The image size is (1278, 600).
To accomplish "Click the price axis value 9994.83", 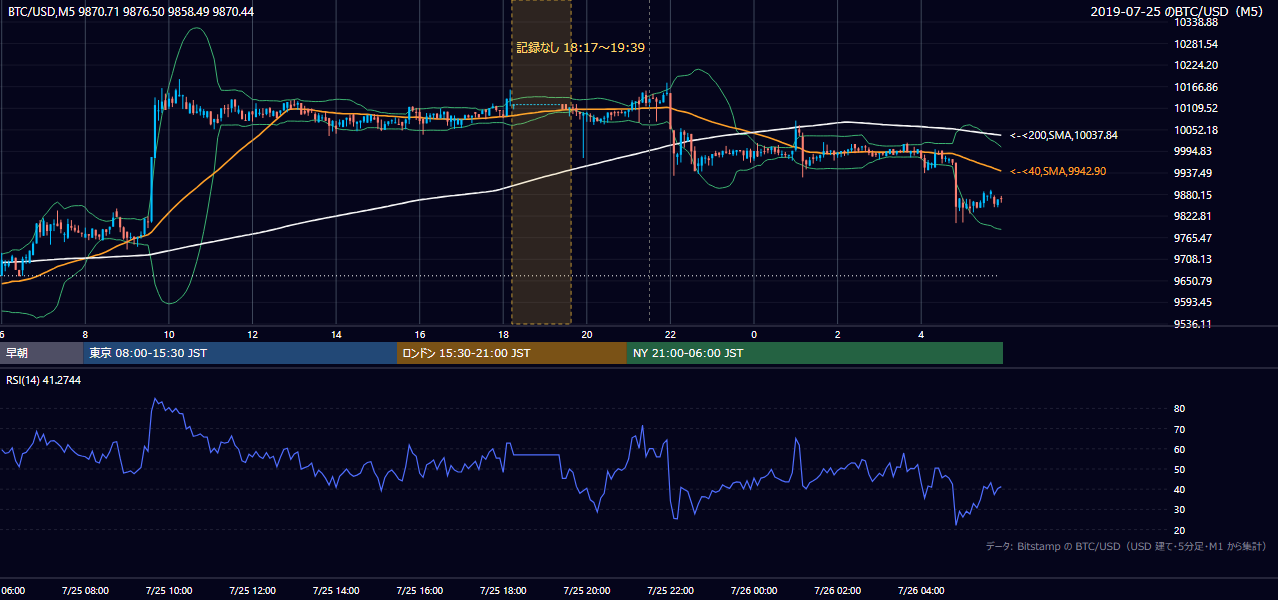I will click(x=1195, y=151).
